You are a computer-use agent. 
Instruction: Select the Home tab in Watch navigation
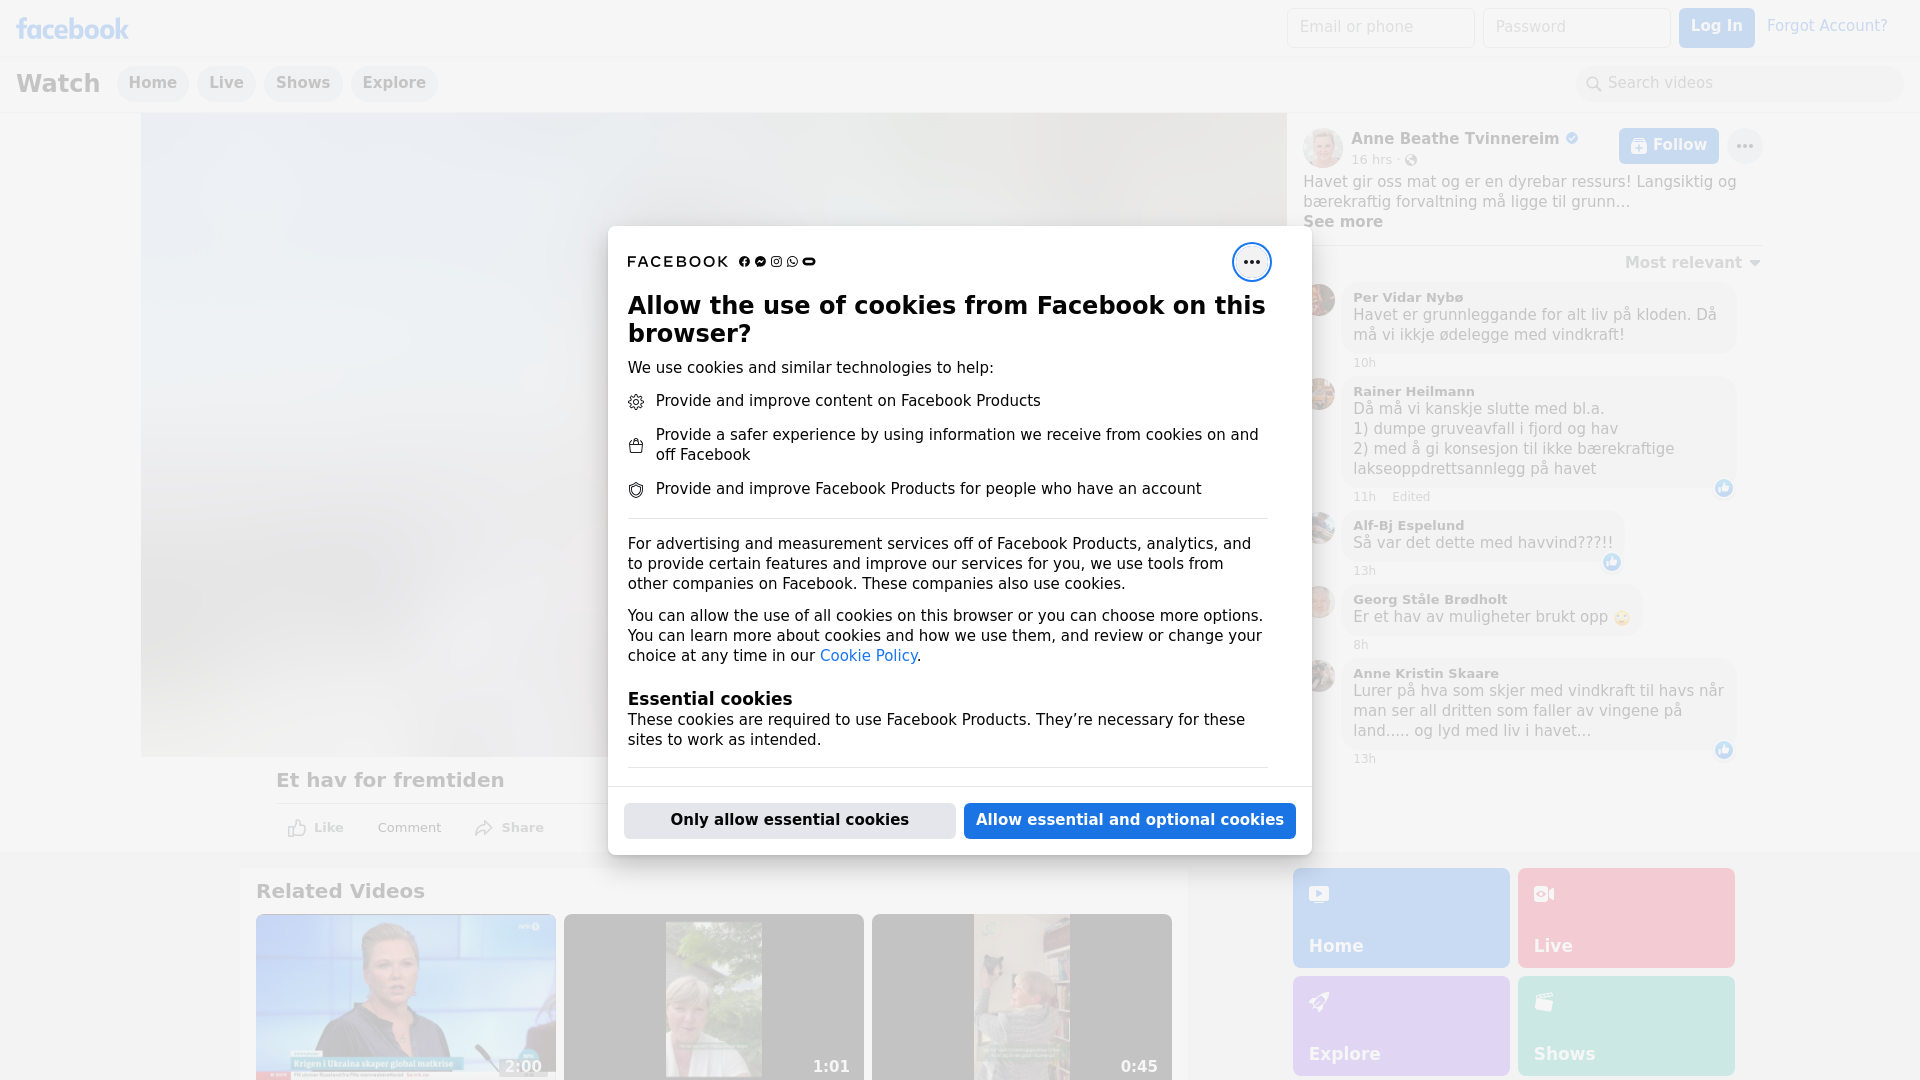(x=152, y=83)
